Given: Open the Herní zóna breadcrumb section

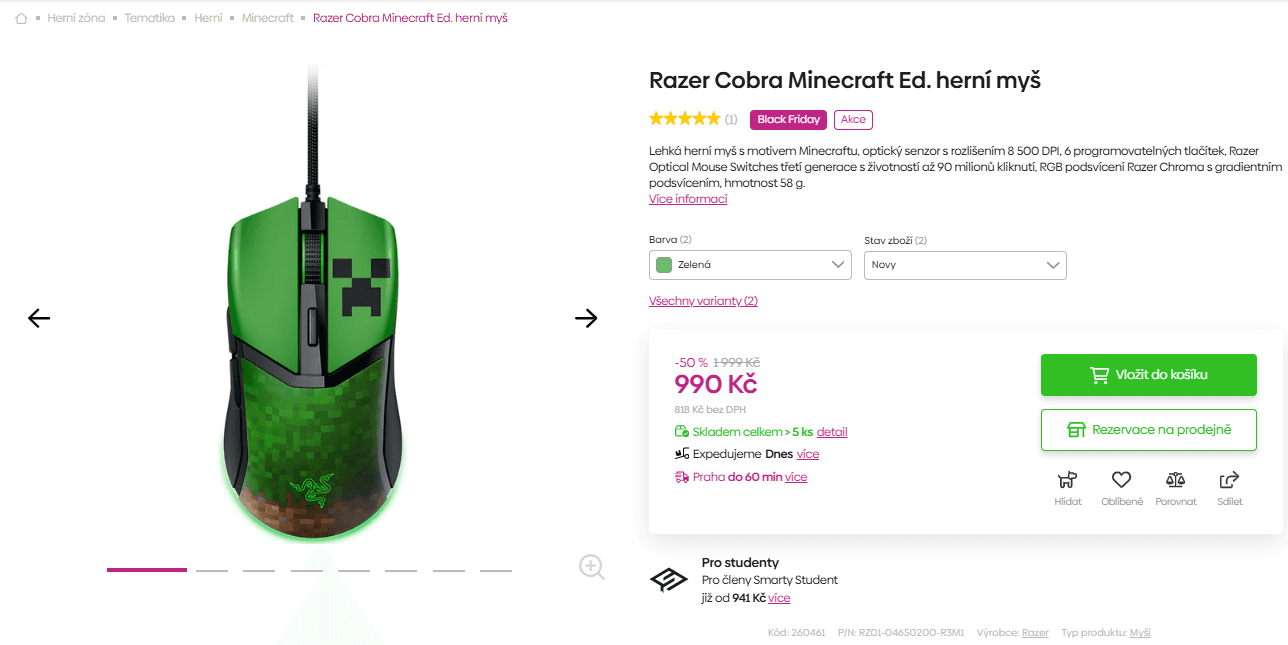Looking at the screenshot, I should (76, 17).
